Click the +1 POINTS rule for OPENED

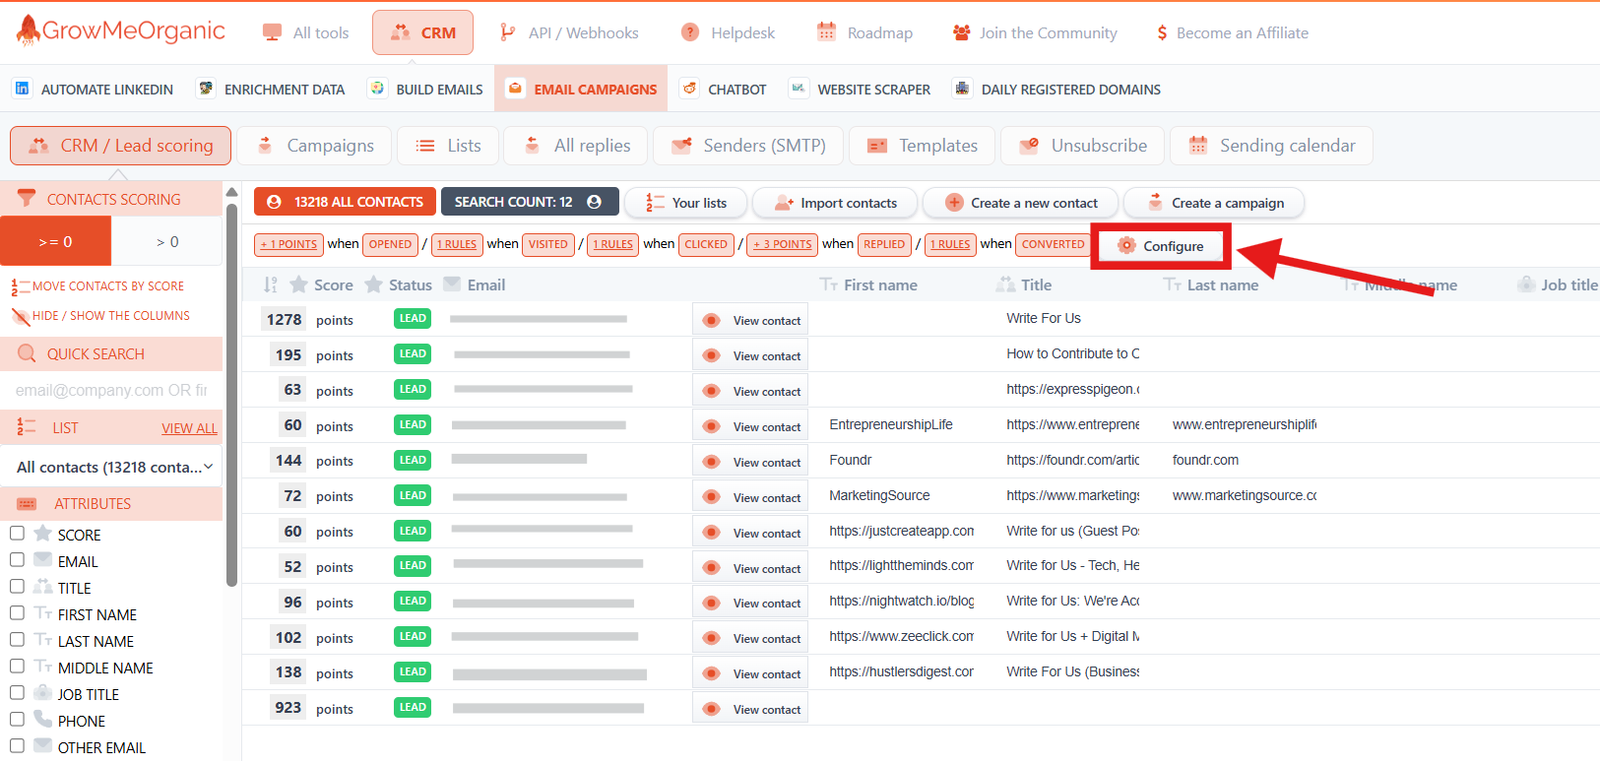(289, 244)
